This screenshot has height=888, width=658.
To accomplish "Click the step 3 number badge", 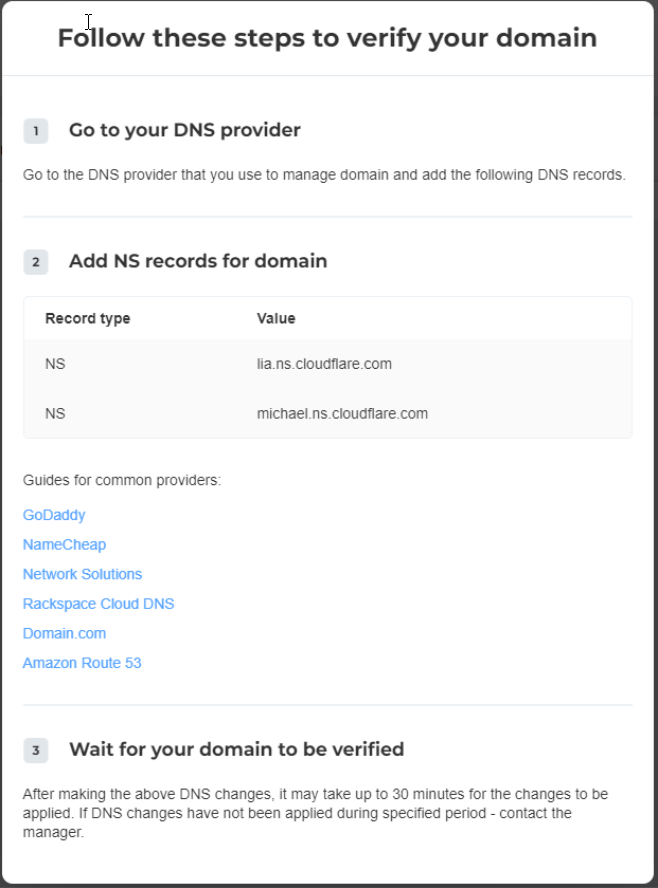I will pyautogui.click(x=36, y=750).
